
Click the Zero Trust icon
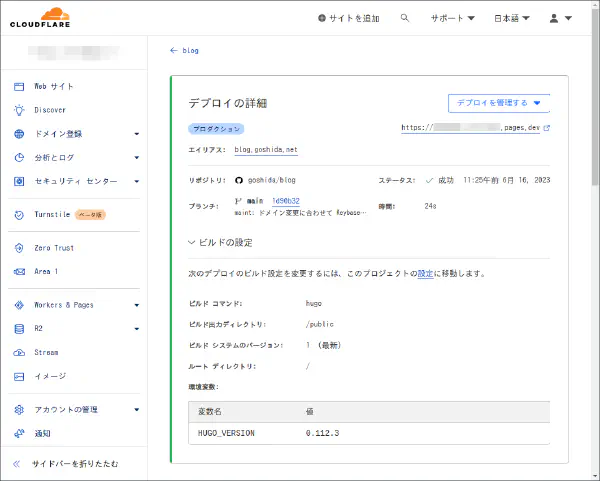click(19, 248)
